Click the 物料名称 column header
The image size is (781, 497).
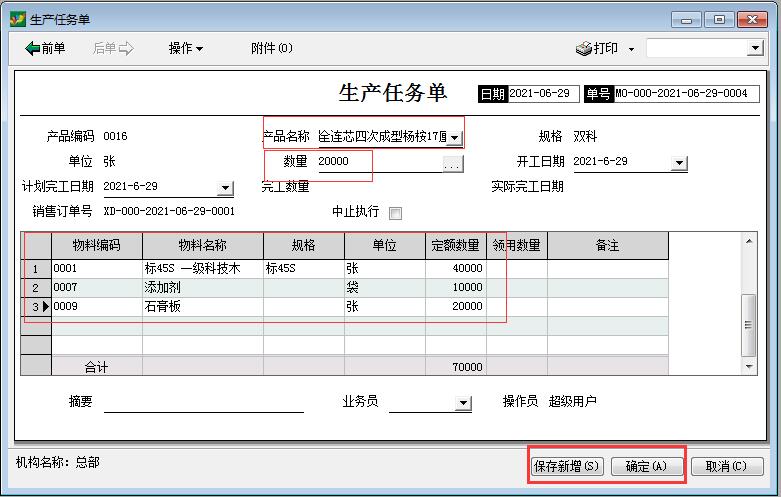[x=203, y=246]
